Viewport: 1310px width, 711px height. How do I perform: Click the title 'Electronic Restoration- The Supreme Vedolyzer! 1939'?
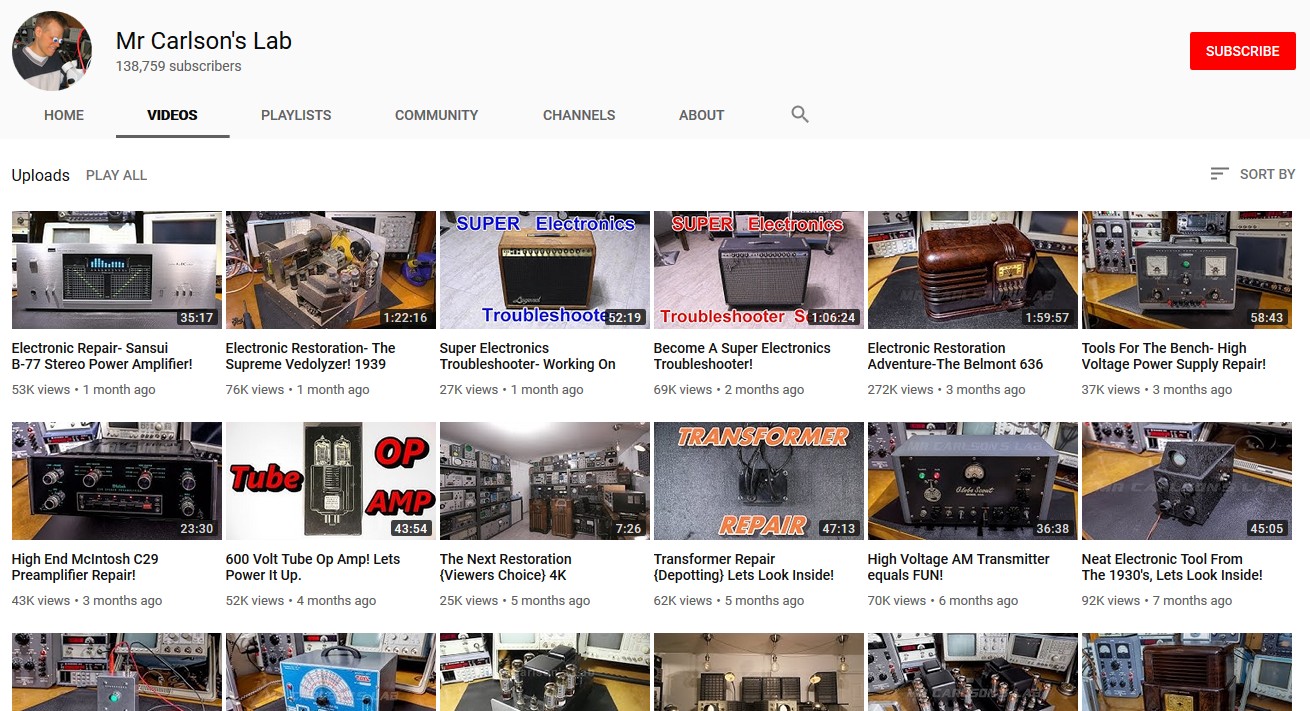[x=311, y=356]
